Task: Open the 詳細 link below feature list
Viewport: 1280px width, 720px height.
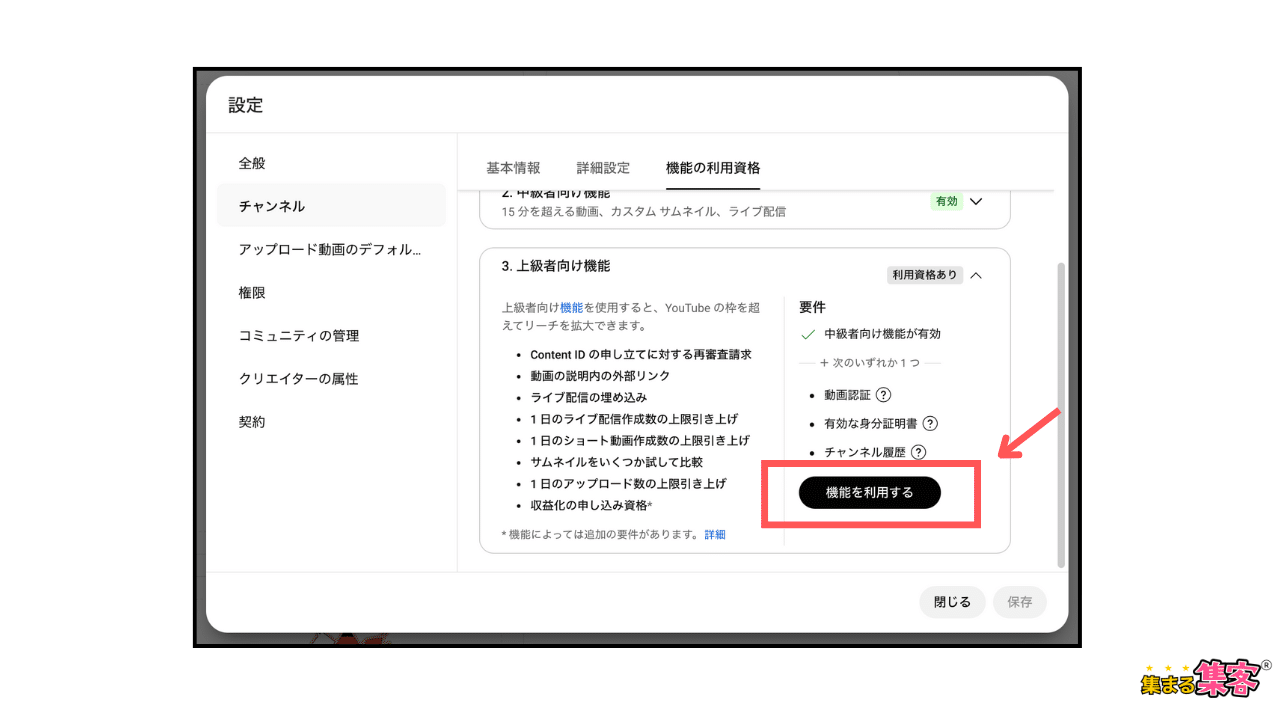Action: pos(715,535)
